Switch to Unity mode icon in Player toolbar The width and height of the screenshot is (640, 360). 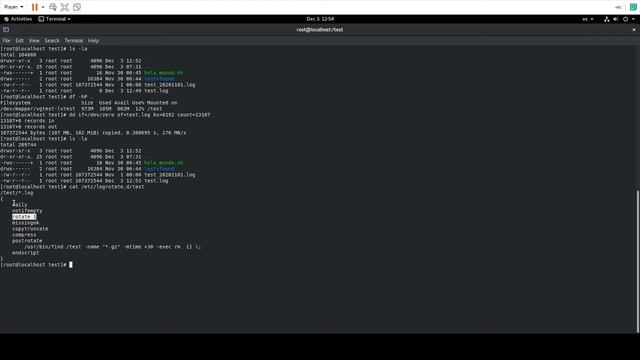(77, 7)
